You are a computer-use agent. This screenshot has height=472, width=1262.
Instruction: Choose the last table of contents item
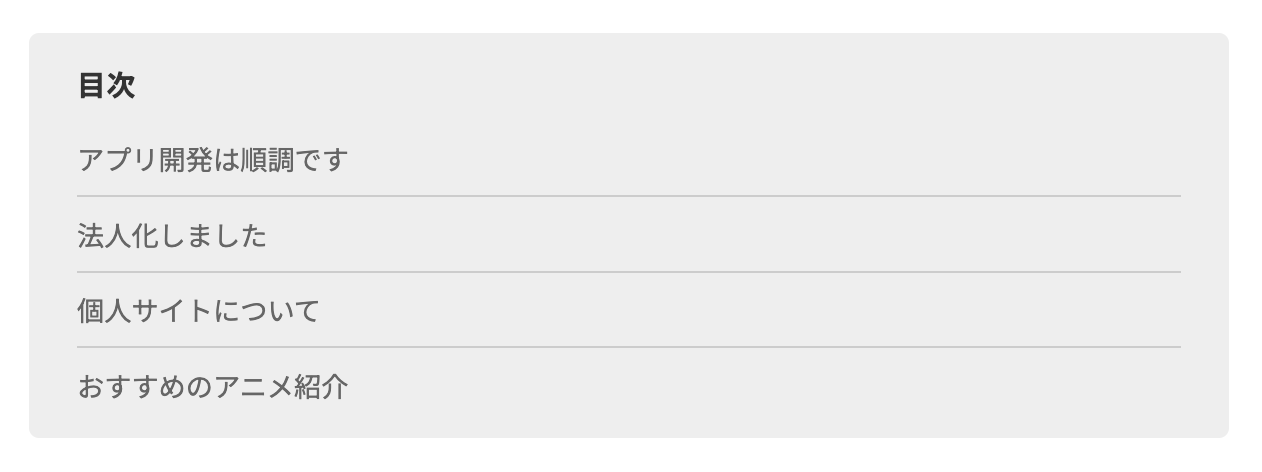[x=212, y=387]
